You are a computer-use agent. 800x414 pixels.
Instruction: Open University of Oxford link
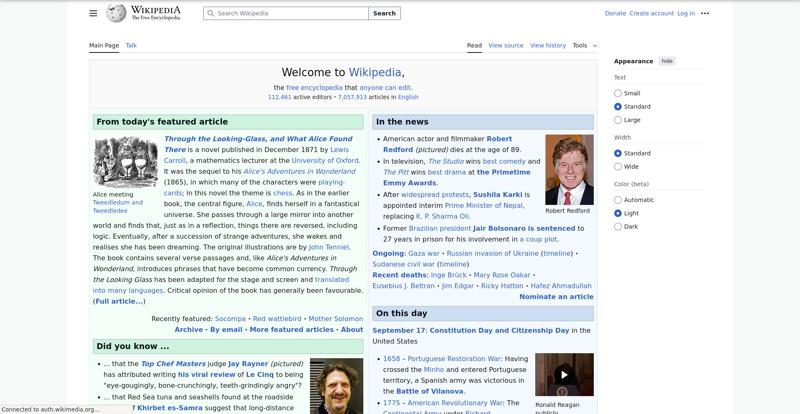325,160
